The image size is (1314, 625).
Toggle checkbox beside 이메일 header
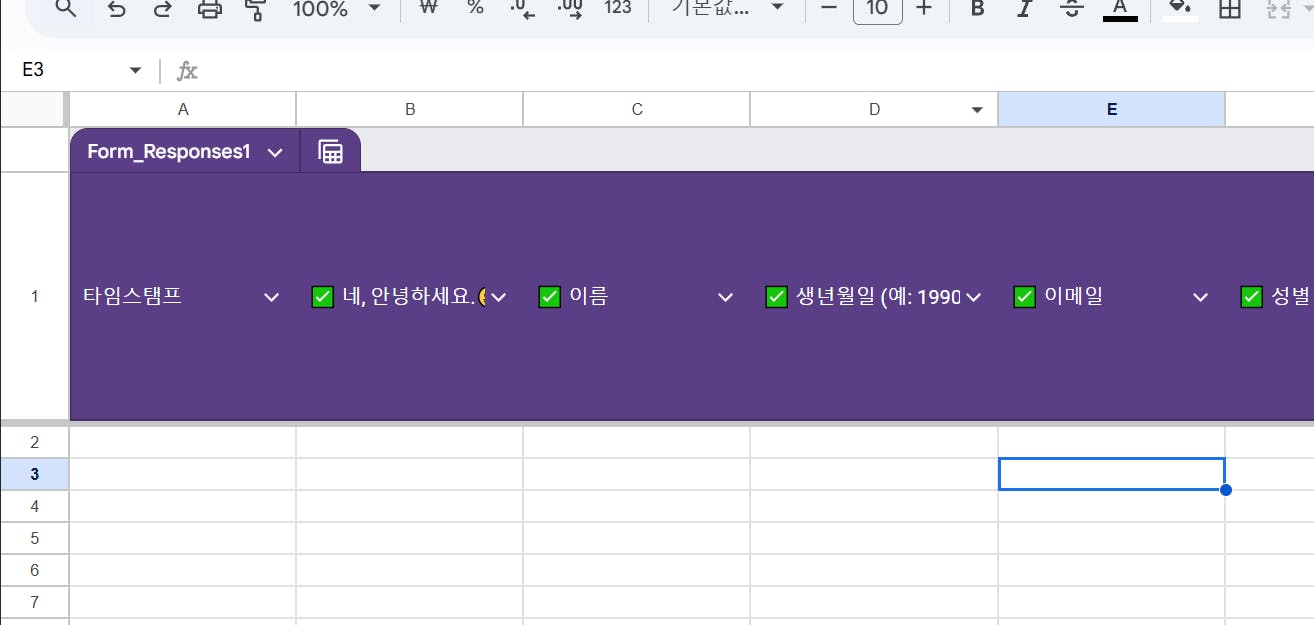[1024, 297]
